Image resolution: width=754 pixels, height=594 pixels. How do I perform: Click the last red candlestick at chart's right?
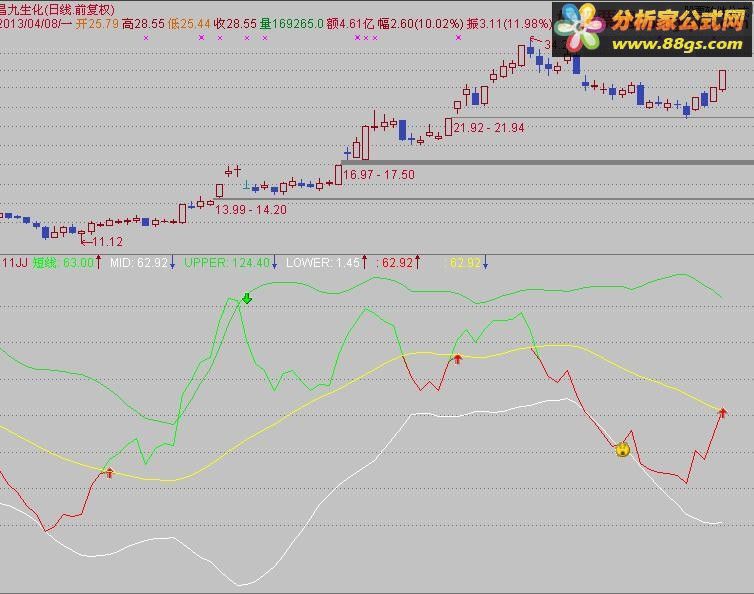pos(722,80)
